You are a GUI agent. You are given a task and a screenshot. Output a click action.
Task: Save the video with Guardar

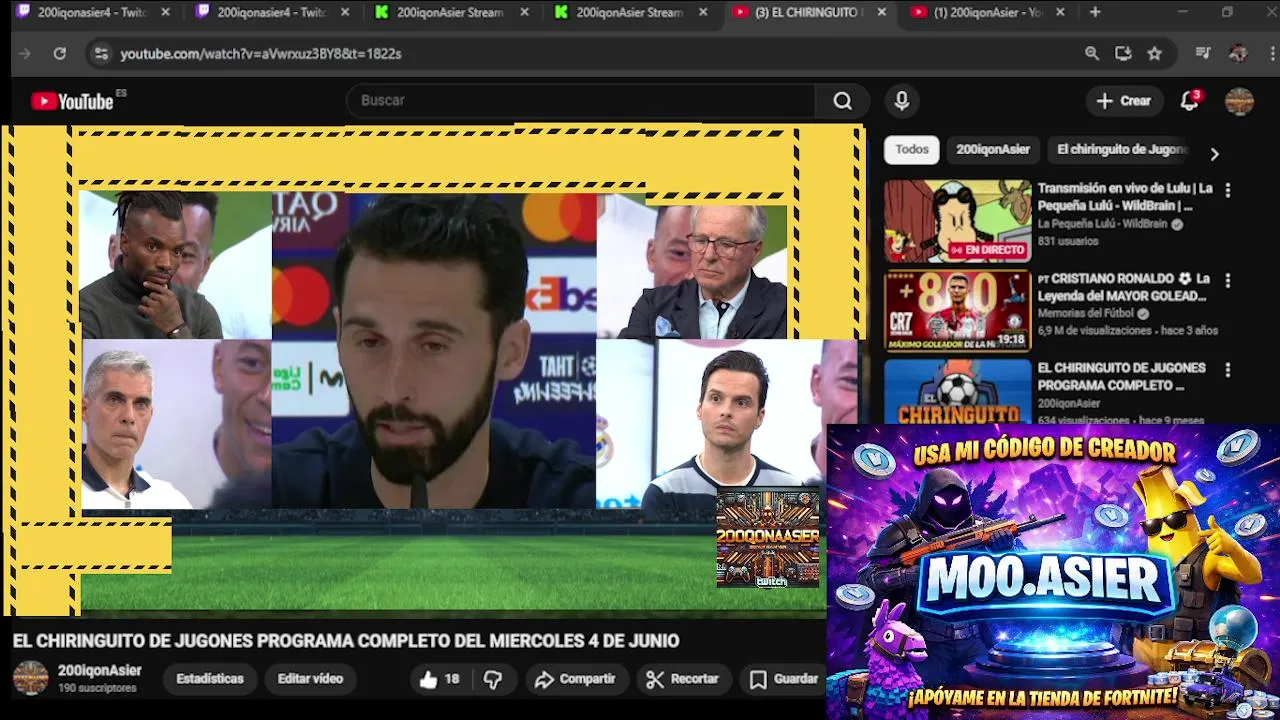click(x=784, y=679)
